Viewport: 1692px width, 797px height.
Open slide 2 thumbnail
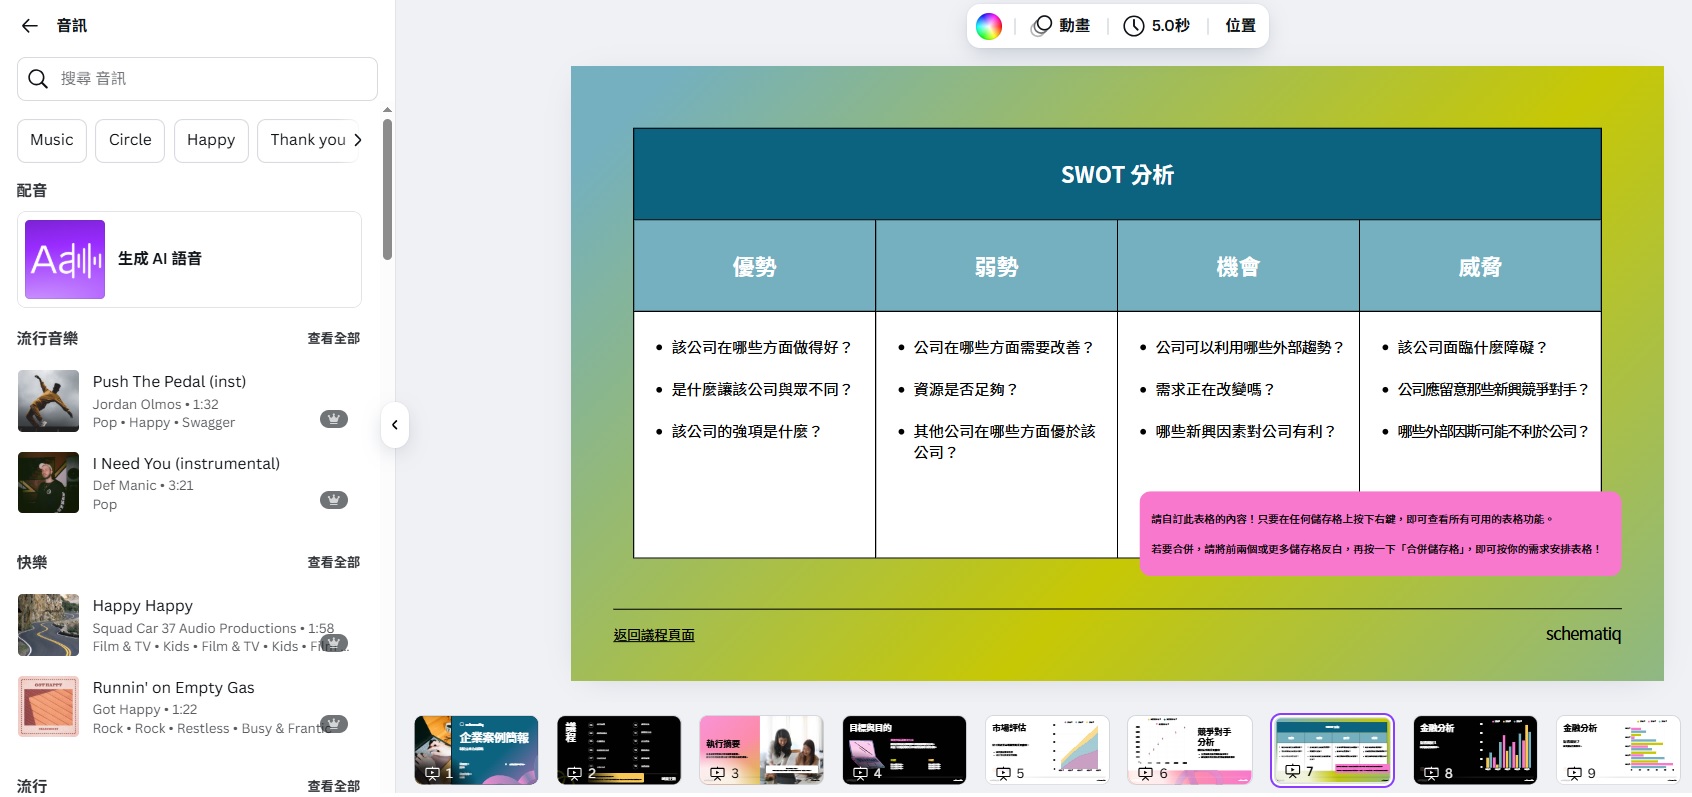tap(619, 750)
